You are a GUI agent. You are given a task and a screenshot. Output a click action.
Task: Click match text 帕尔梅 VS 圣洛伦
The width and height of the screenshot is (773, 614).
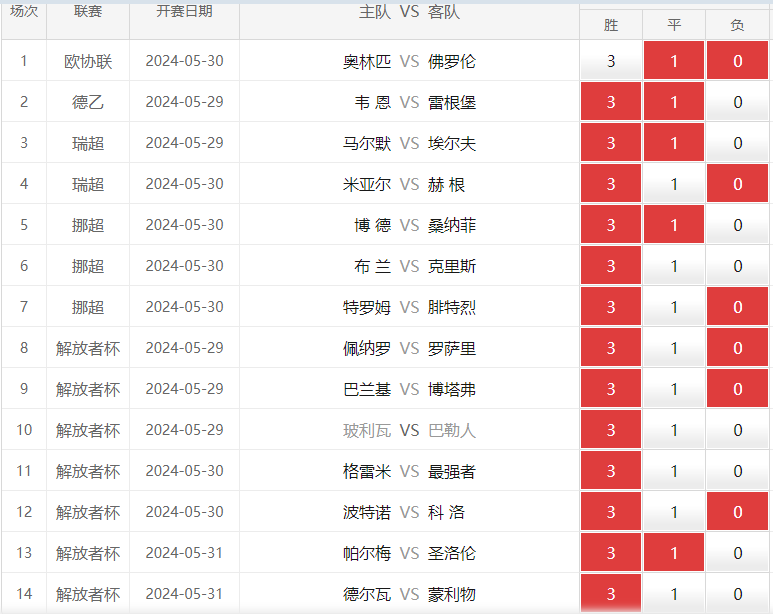pos(409,553)
